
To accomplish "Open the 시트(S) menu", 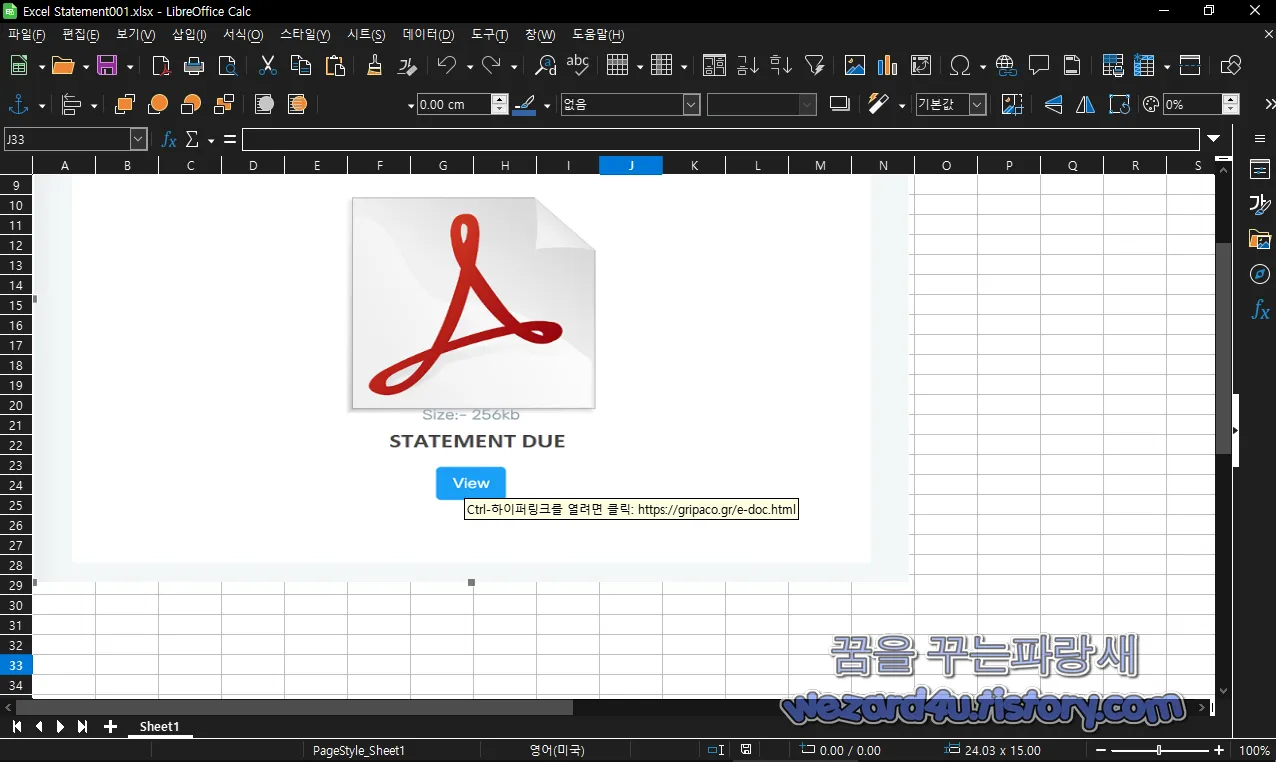I will (366, 35).
